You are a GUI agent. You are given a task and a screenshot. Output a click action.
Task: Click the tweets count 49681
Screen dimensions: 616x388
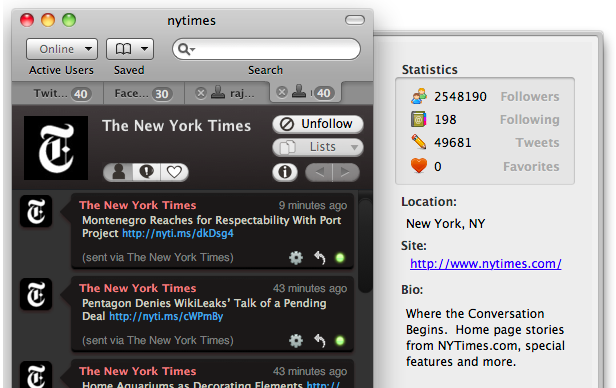click(453, 143)
